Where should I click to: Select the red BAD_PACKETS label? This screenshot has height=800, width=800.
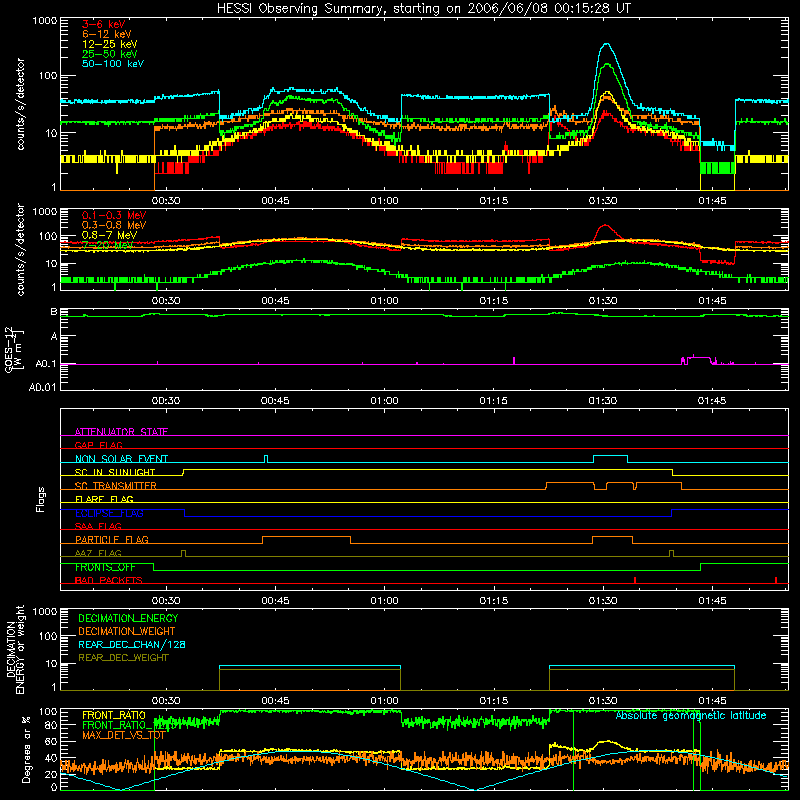[x=108, y=580]
